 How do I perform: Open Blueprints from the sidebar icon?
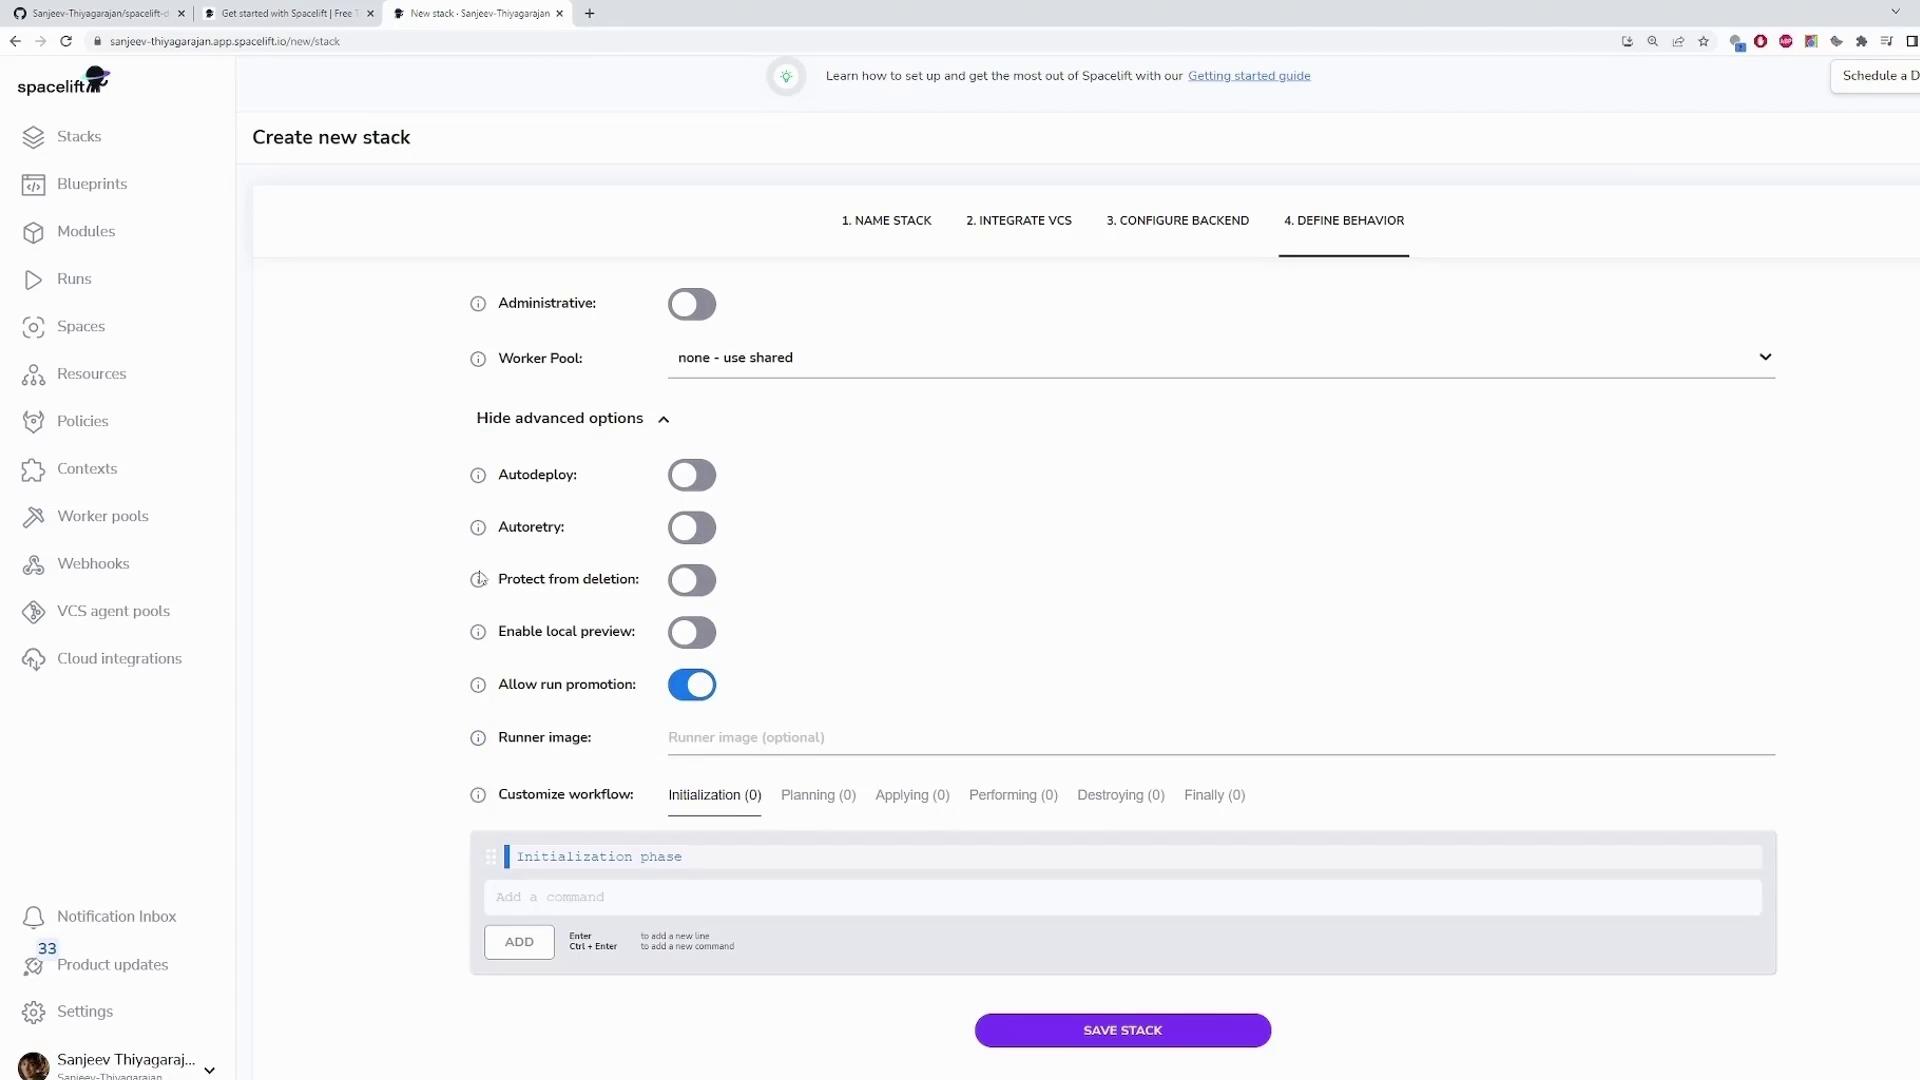click(33, 184)
